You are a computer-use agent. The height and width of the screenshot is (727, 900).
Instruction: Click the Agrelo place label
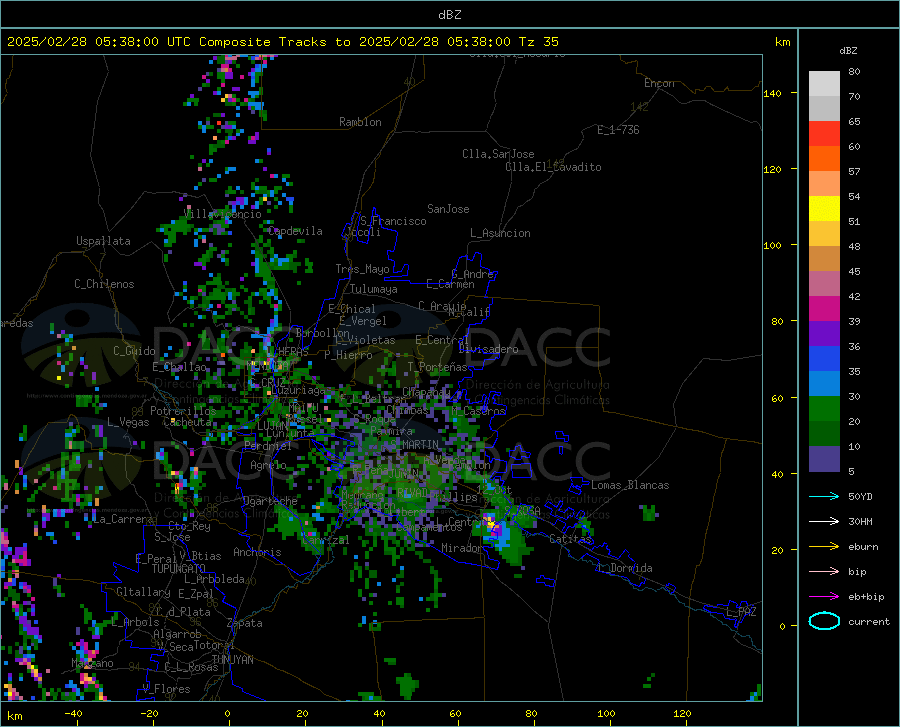click(268, 465)
